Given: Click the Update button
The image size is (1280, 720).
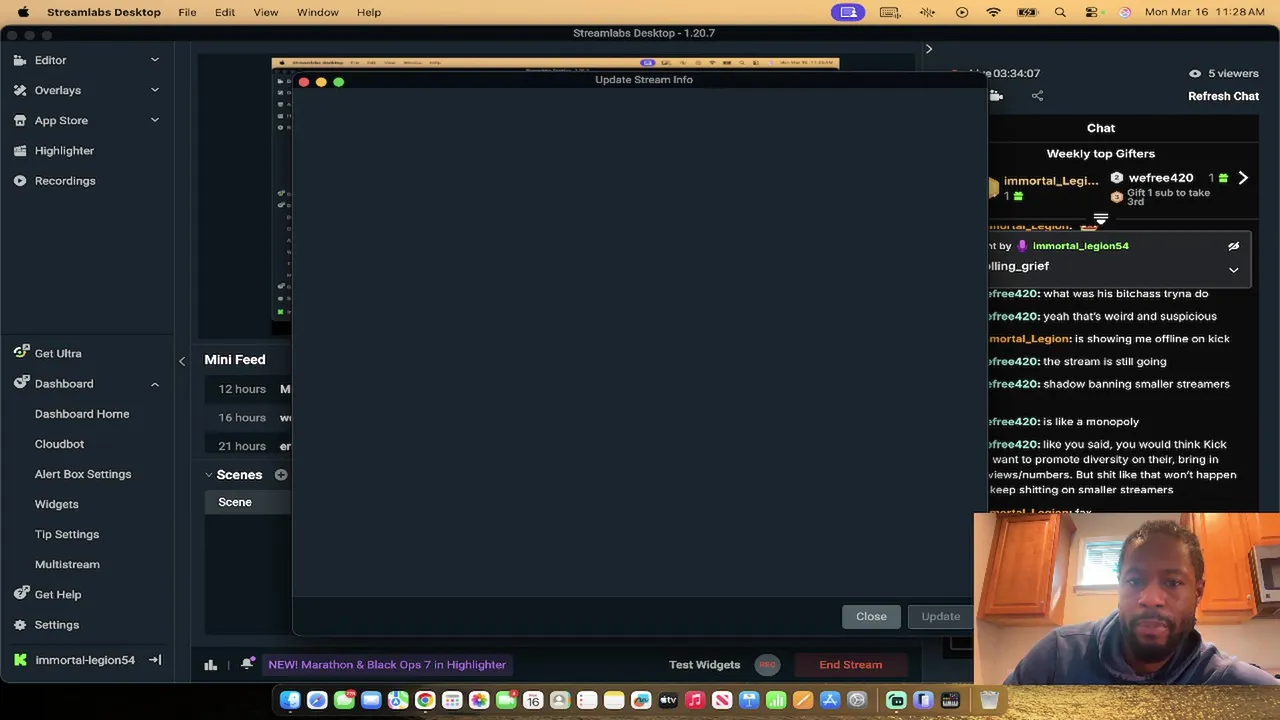Looking at the screenshot, I should click(940, 616).
